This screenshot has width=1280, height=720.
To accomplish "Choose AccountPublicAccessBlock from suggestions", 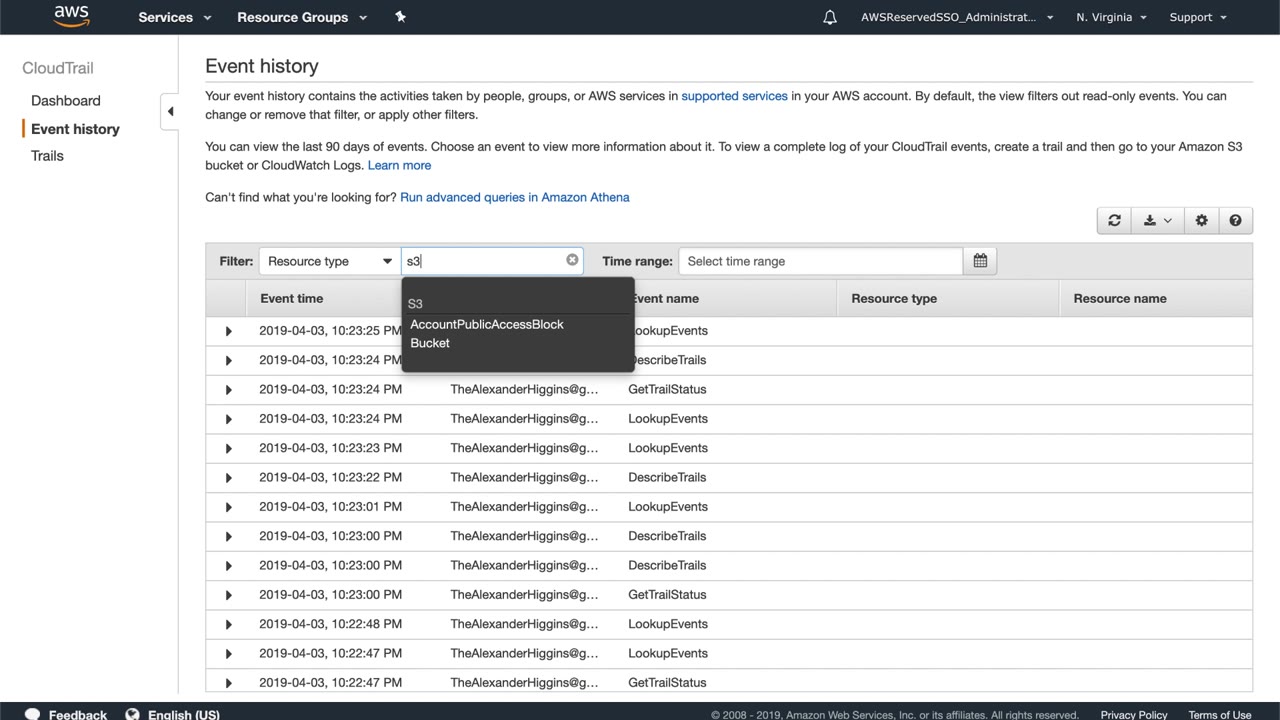I will [x=487, y=324].
